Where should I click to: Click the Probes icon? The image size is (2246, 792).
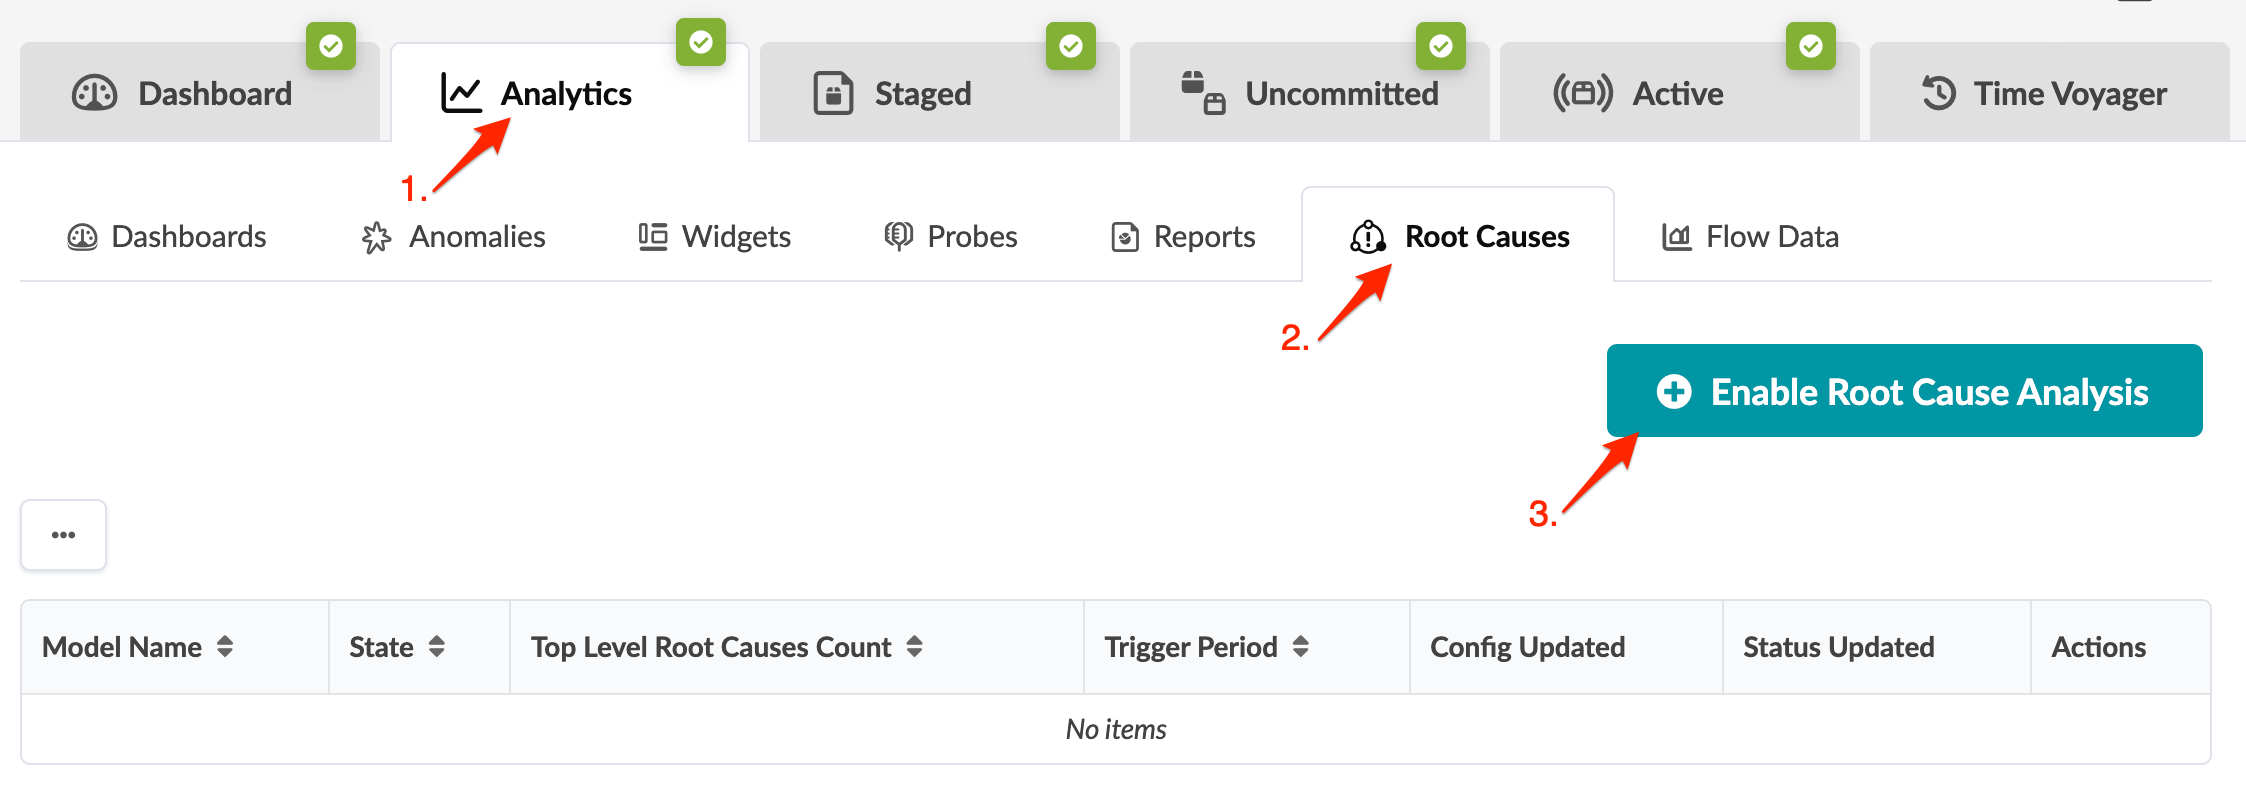[898, 237]
